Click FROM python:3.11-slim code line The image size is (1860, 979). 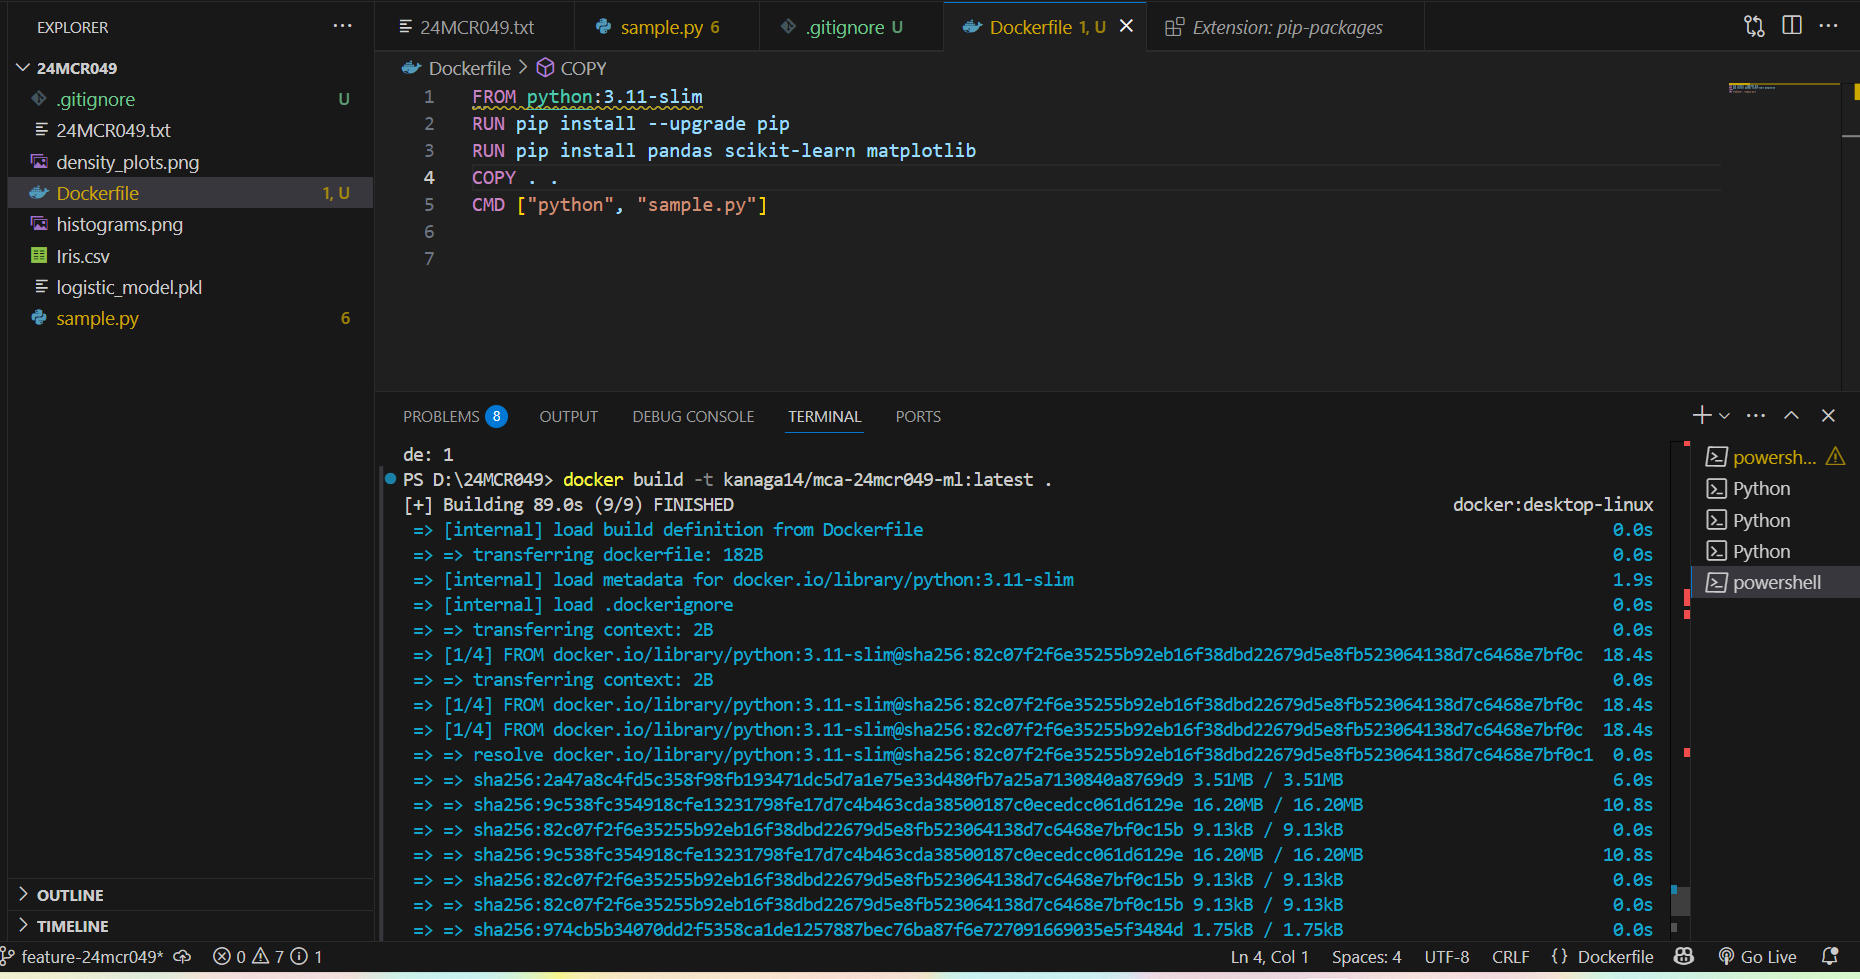tap(587, 96)
